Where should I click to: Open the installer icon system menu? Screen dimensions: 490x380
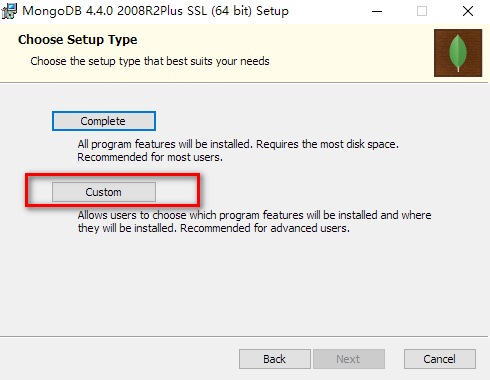[9, 11]
